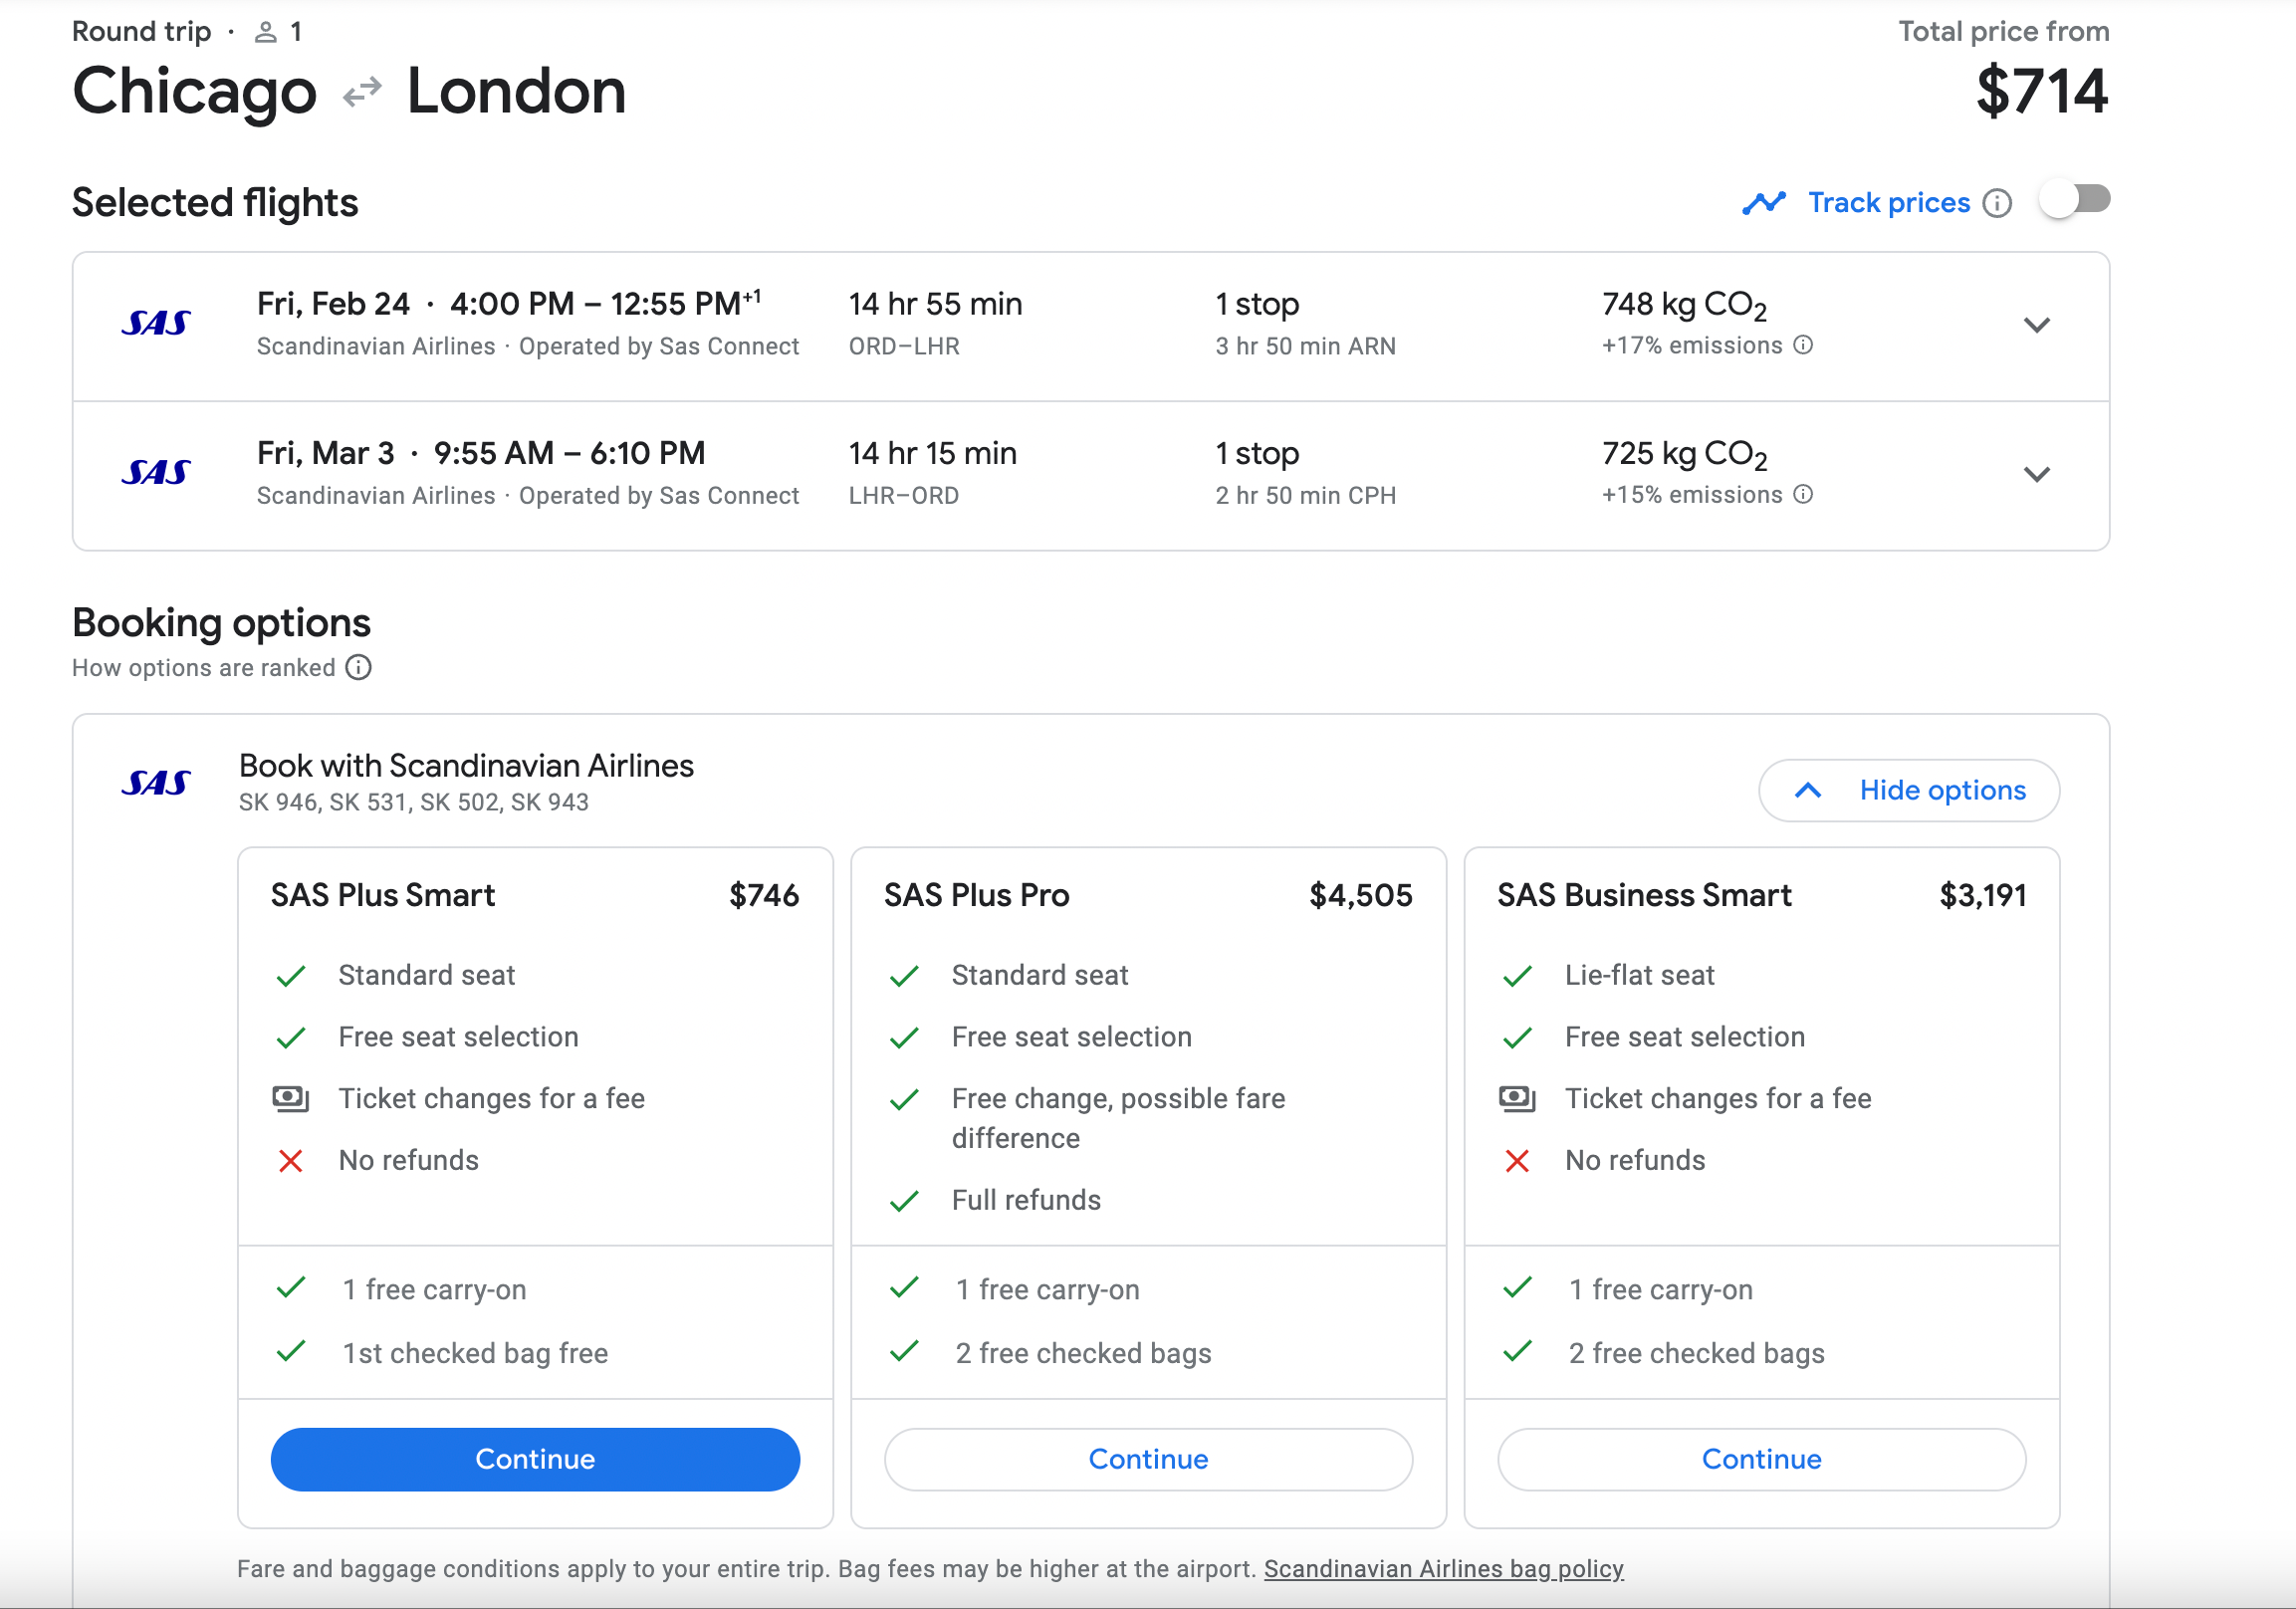Expand Fri, Feb 24 flight details
Image resolution: width=2296 pixels, height=1609 pixels.
2036,325
